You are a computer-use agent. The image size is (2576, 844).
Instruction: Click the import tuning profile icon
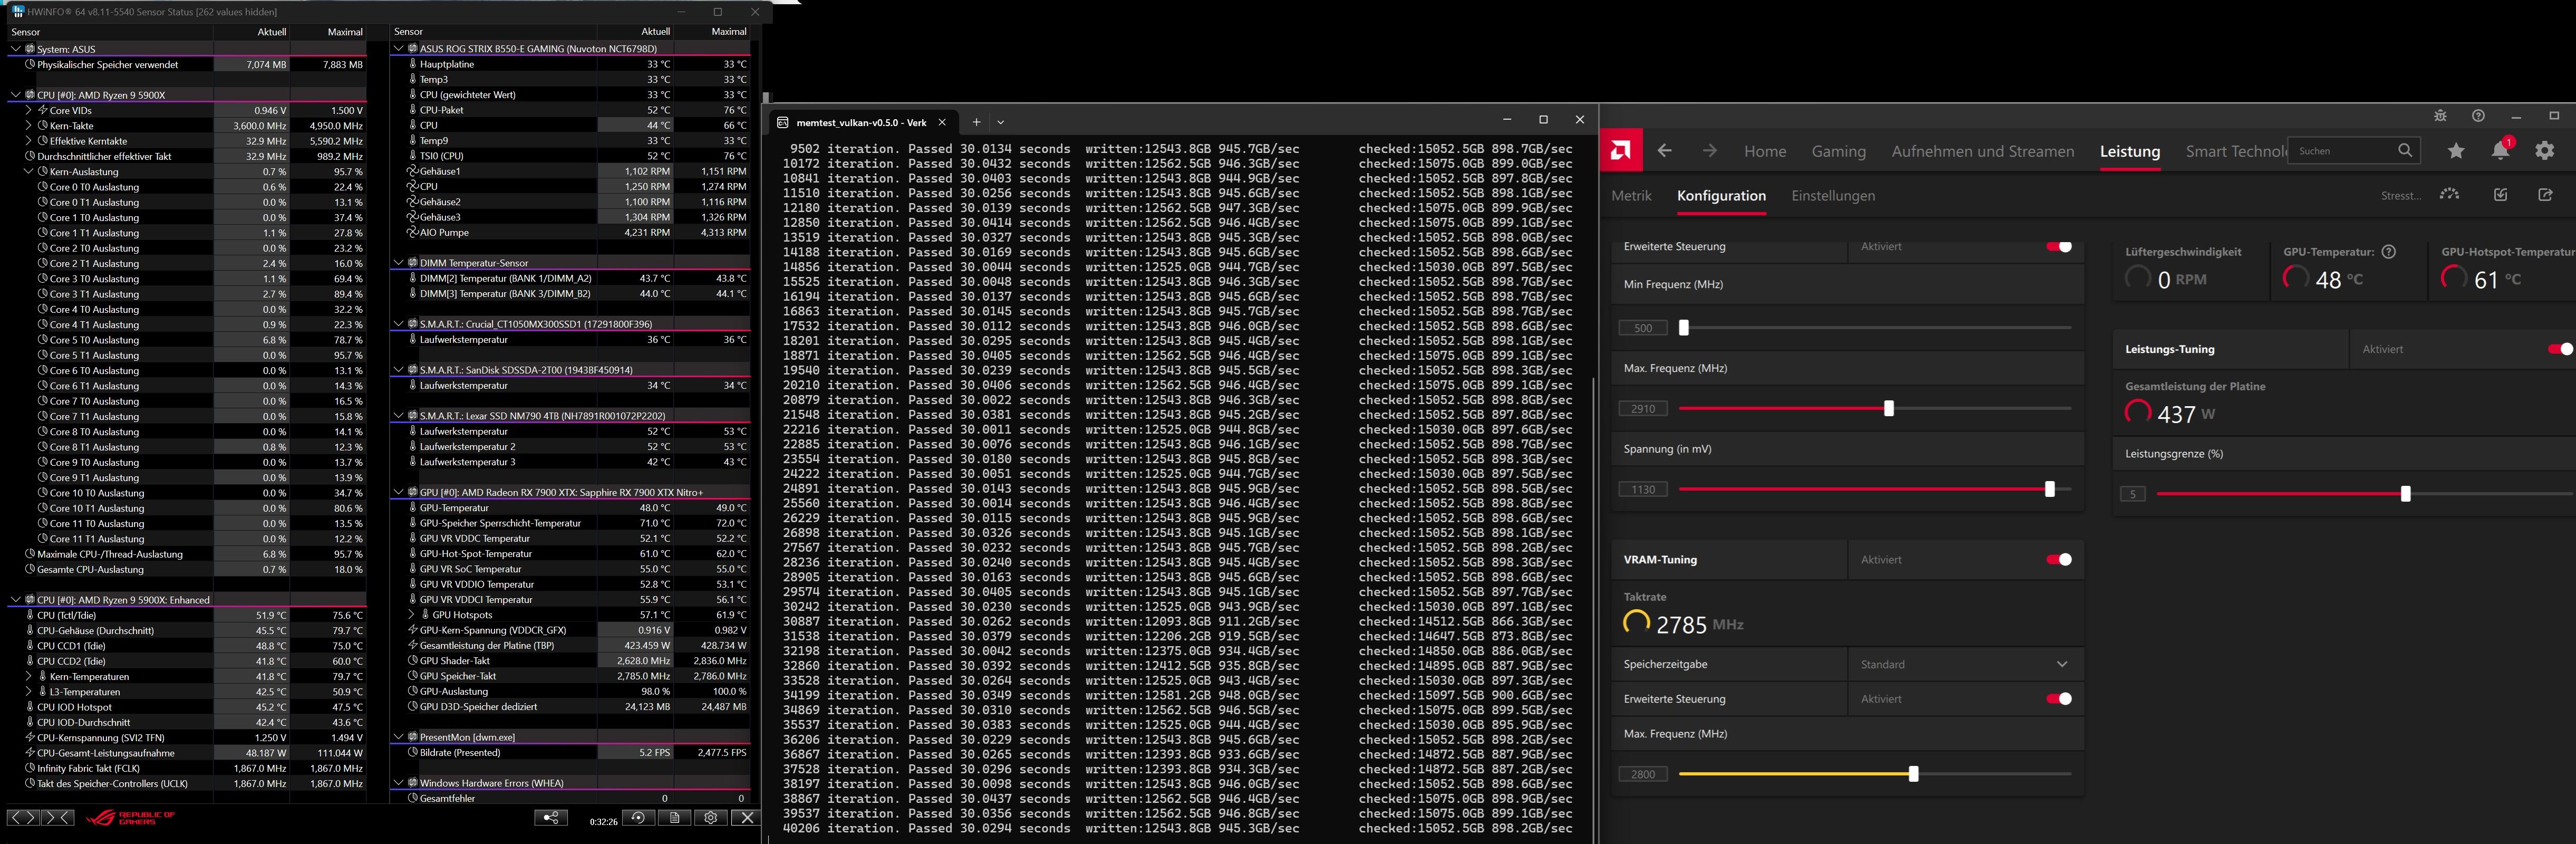2500,195
